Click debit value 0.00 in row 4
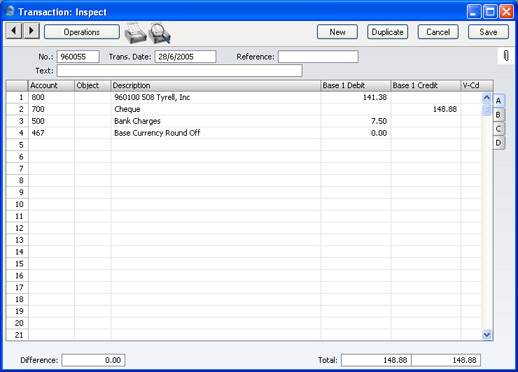 click(x=379, y=133)
